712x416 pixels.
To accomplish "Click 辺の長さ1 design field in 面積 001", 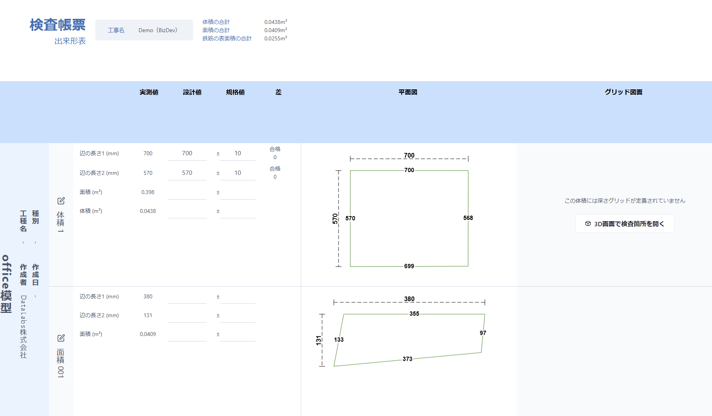I will tap(187, 297).
